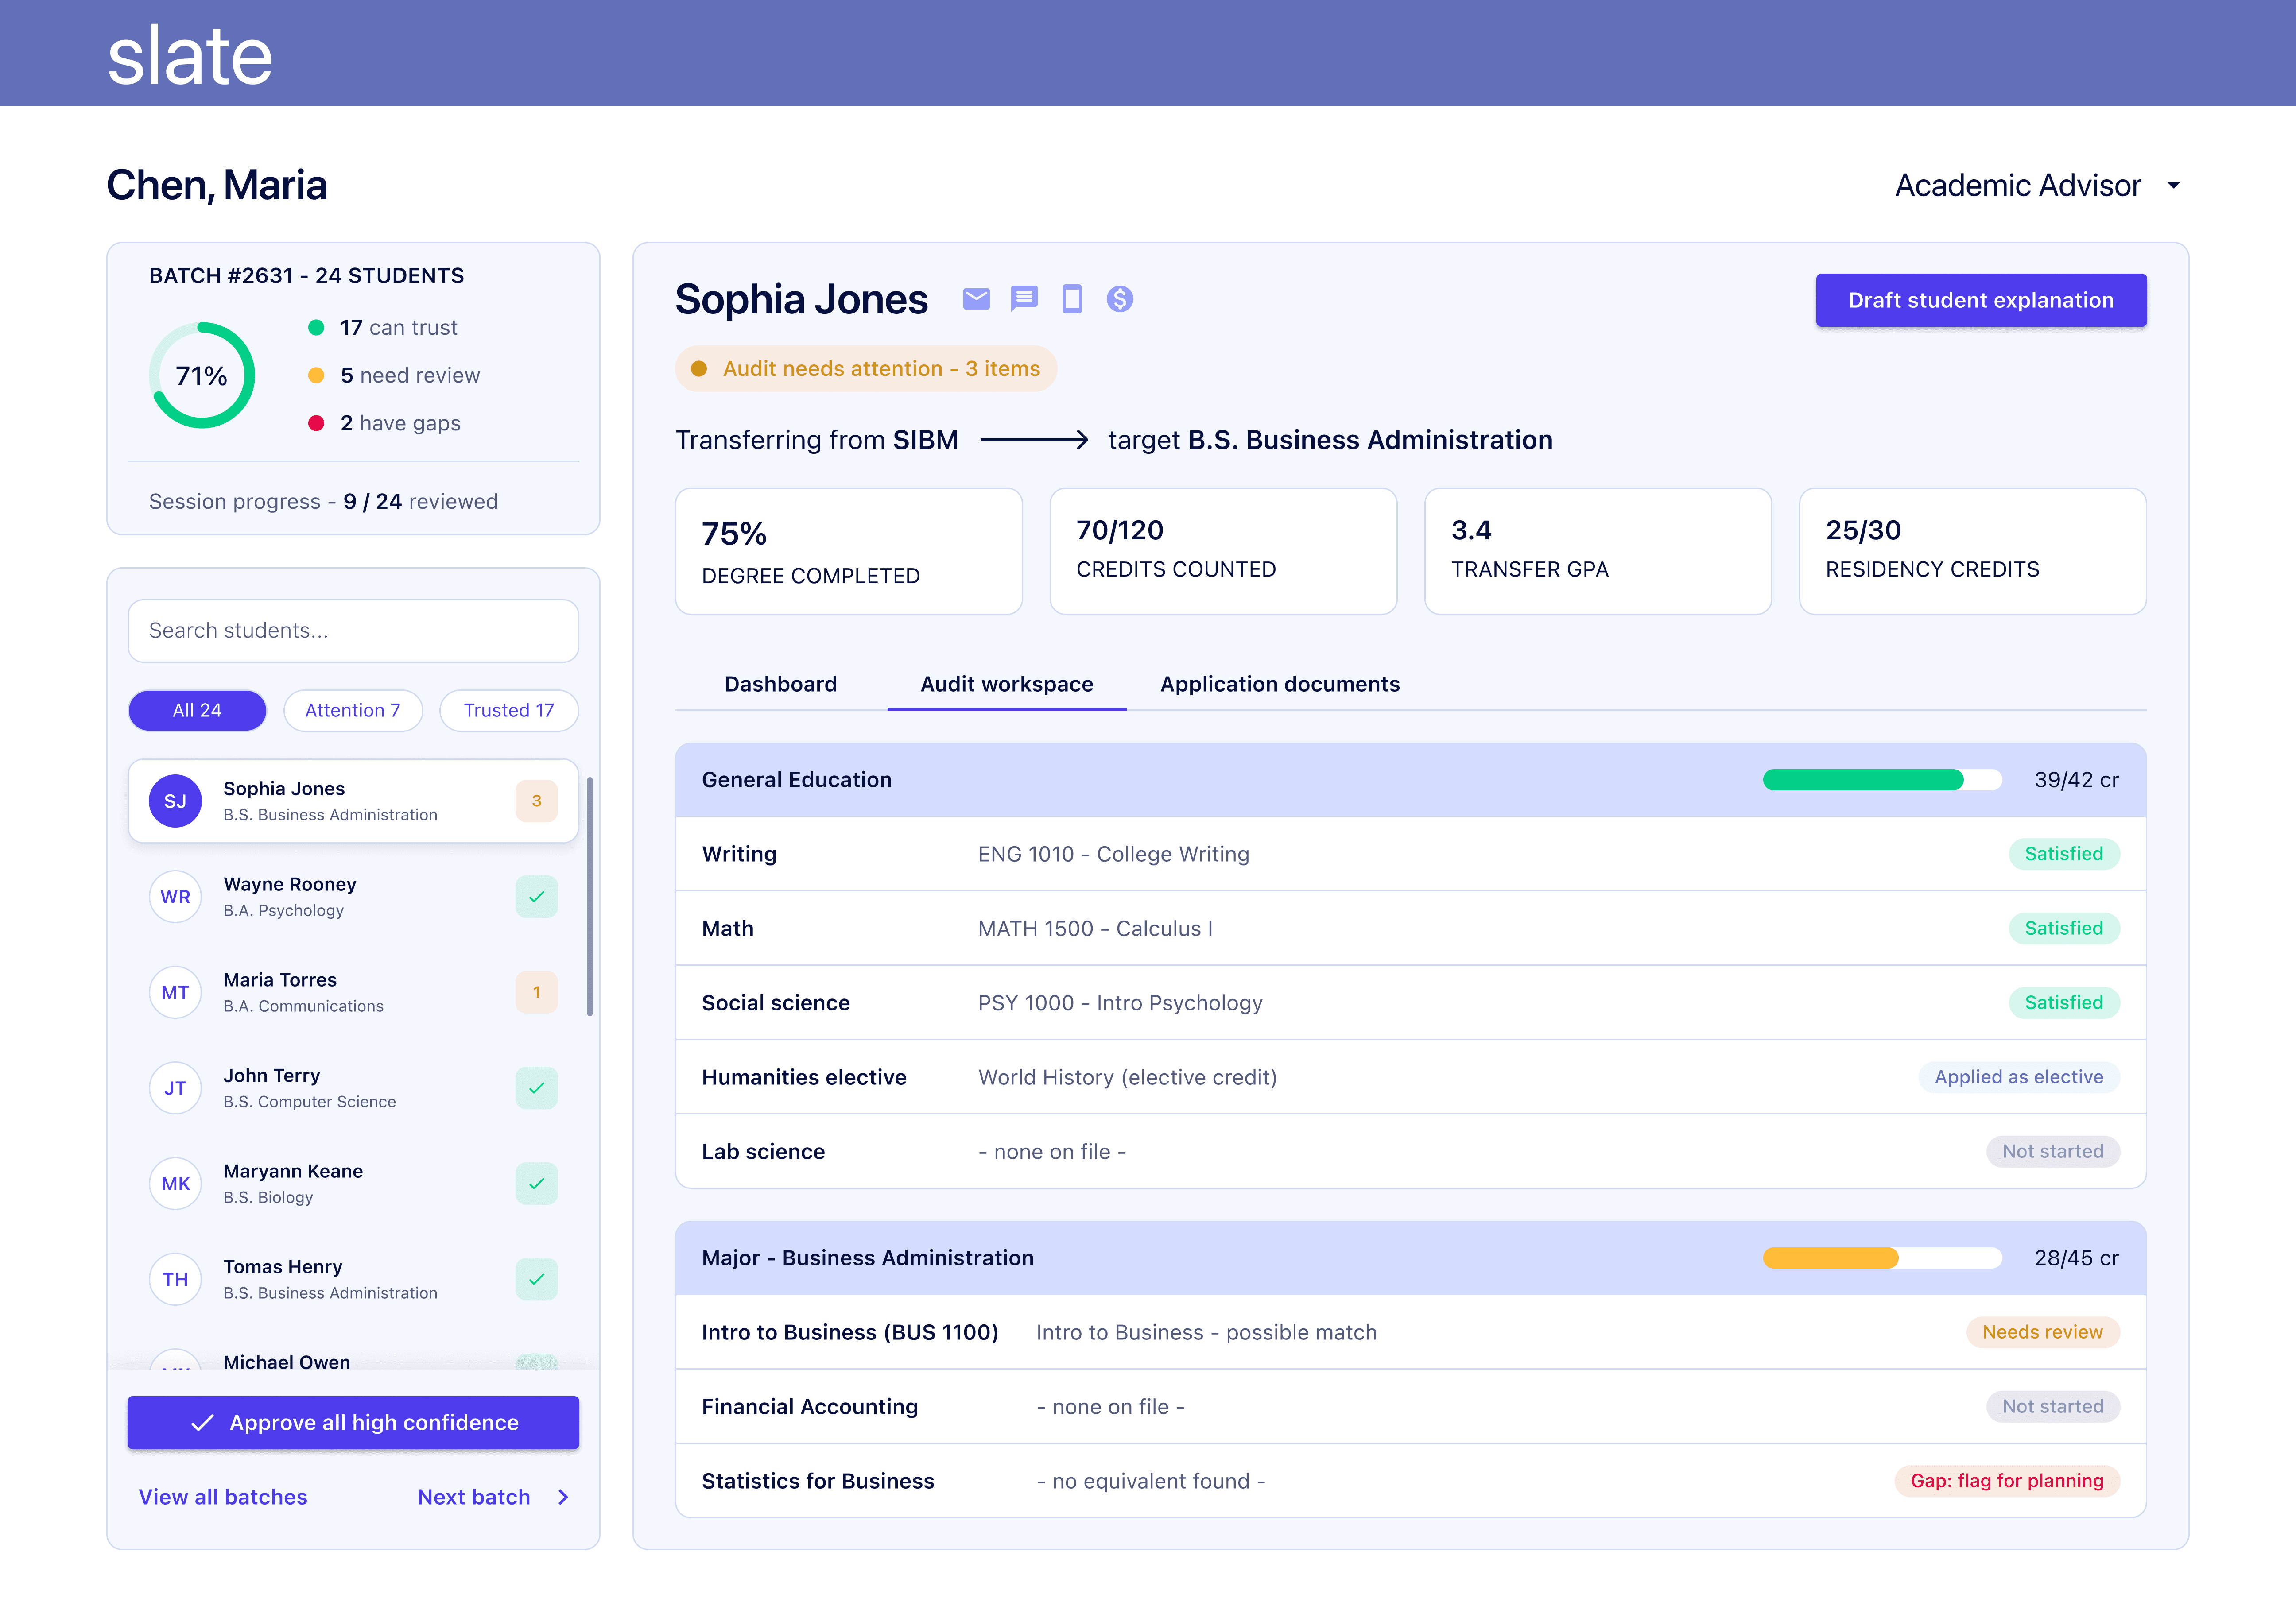Click the 17 can trust legend item
The height and width of the screenshot is (1602, 2296).
point(383,328)
